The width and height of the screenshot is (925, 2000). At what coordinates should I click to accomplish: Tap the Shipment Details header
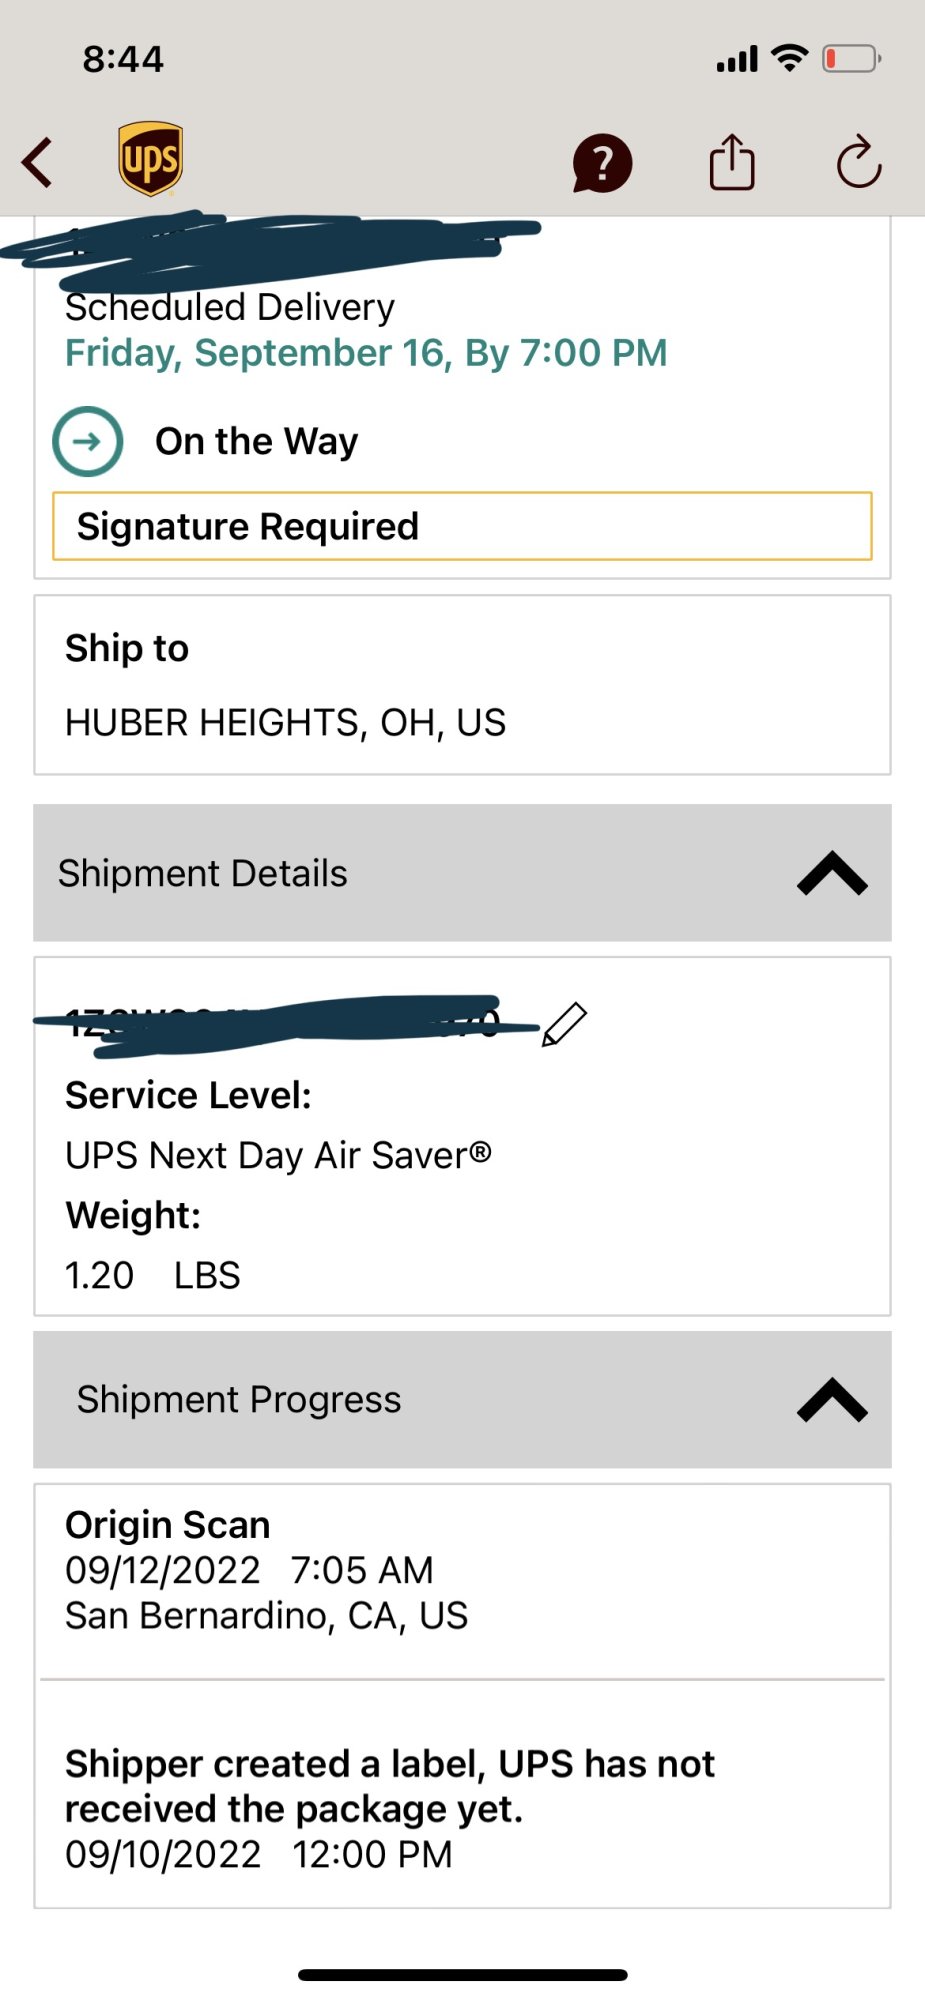(203, 873)
